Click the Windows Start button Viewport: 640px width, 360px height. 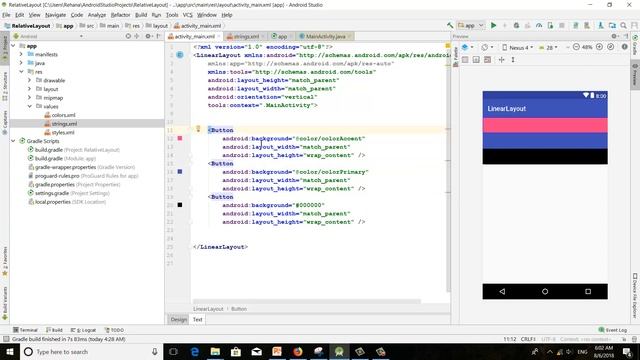point(9,351)
